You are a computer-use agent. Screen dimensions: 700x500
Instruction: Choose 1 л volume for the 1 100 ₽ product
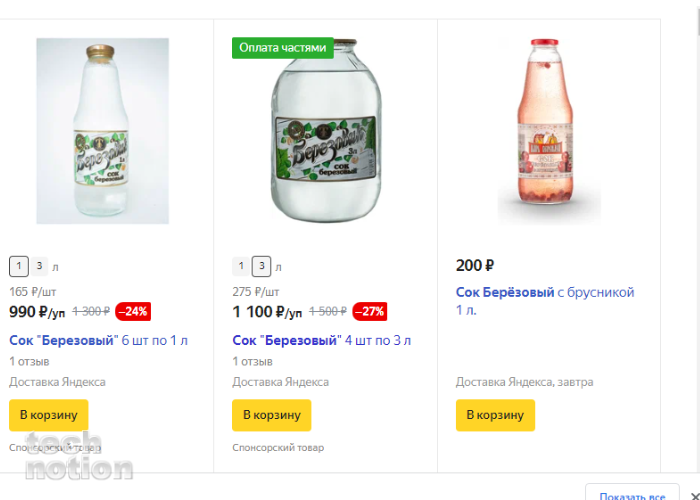tap(242, 266)
